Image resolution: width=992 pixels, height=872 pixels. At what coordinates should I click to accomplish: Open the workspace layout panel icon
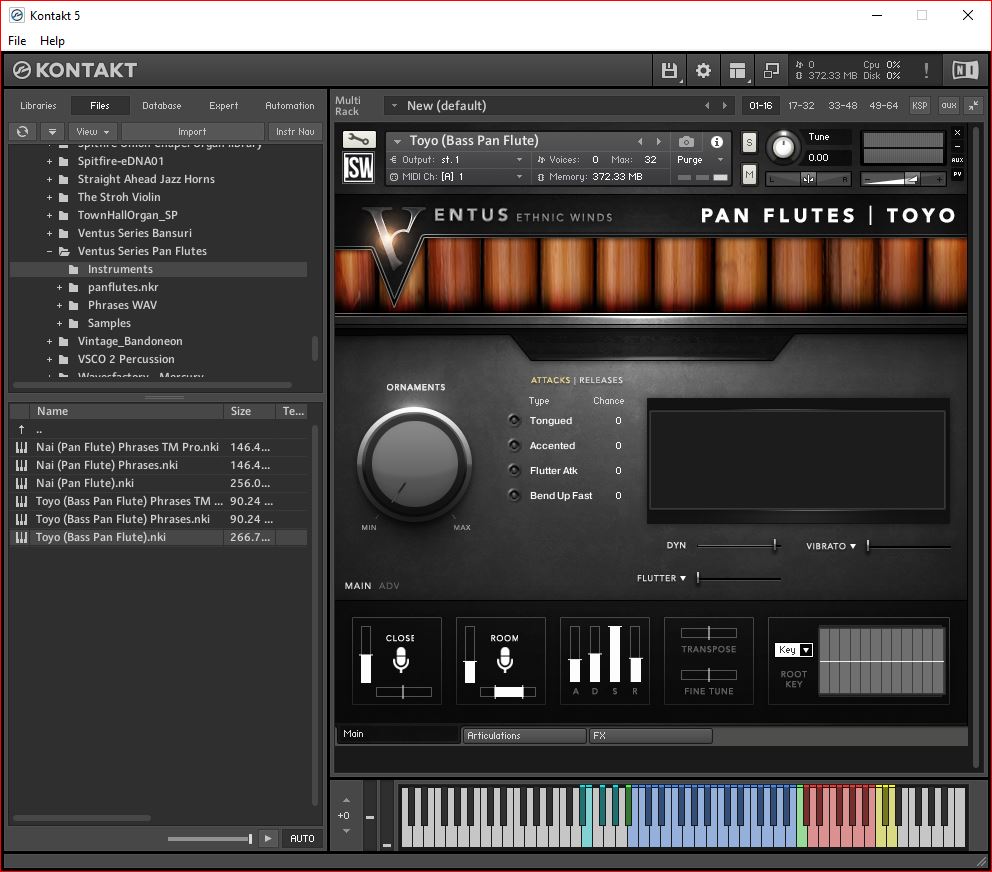click(737, 70)
